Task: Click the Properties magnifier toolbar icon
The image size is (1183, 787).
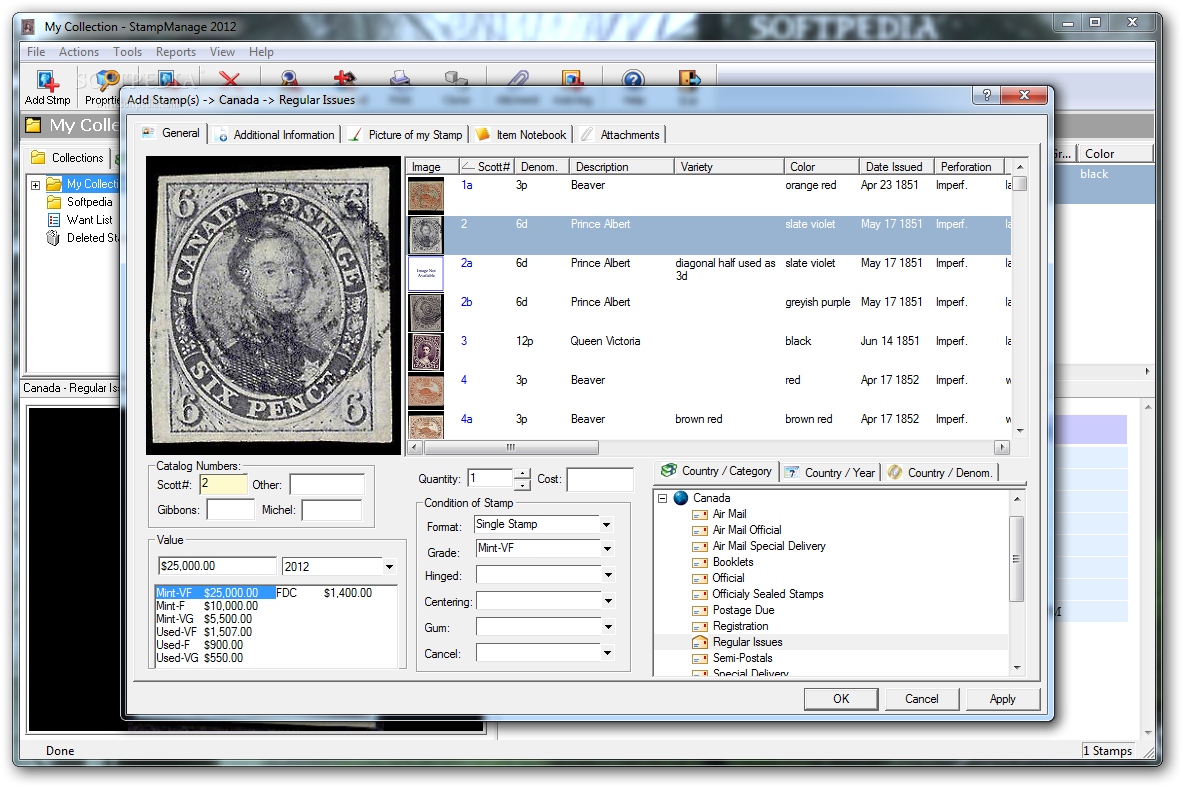Action: (x=107, y=80)
